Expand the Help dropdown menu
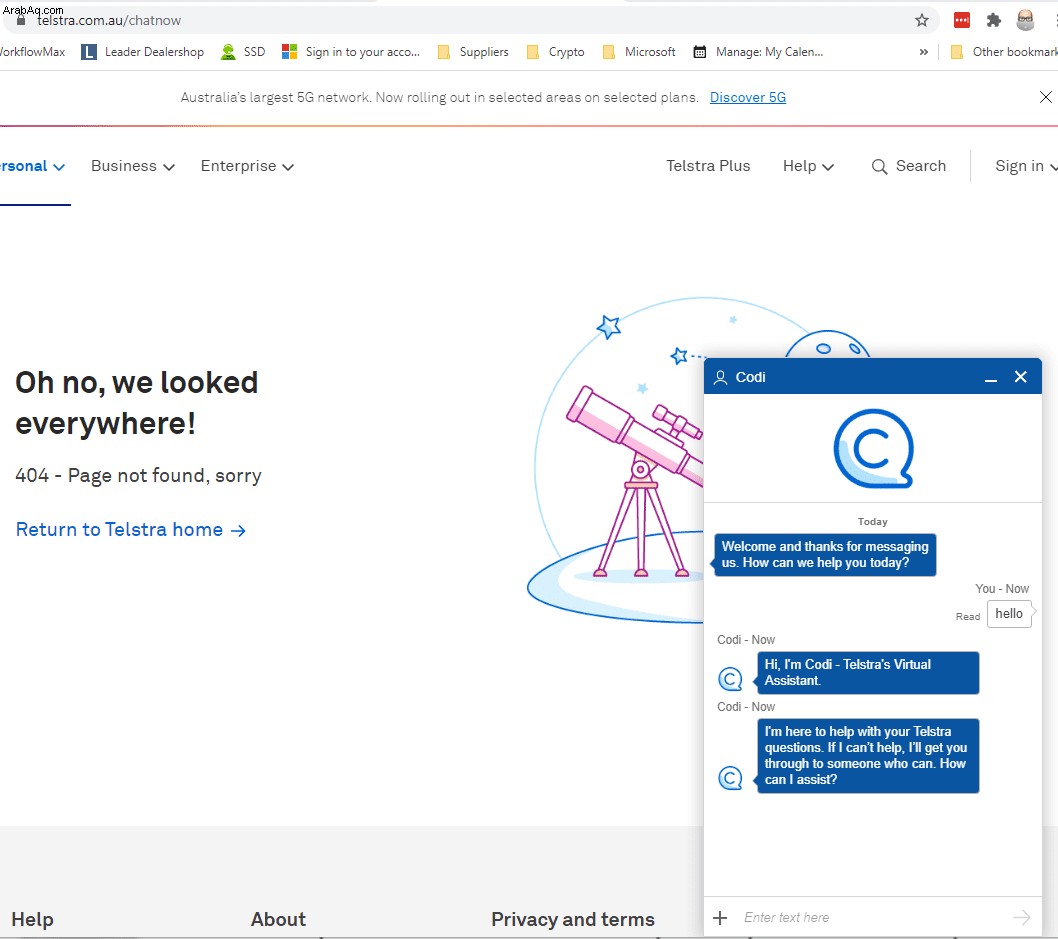The image size is (1058, 939). 808,166
